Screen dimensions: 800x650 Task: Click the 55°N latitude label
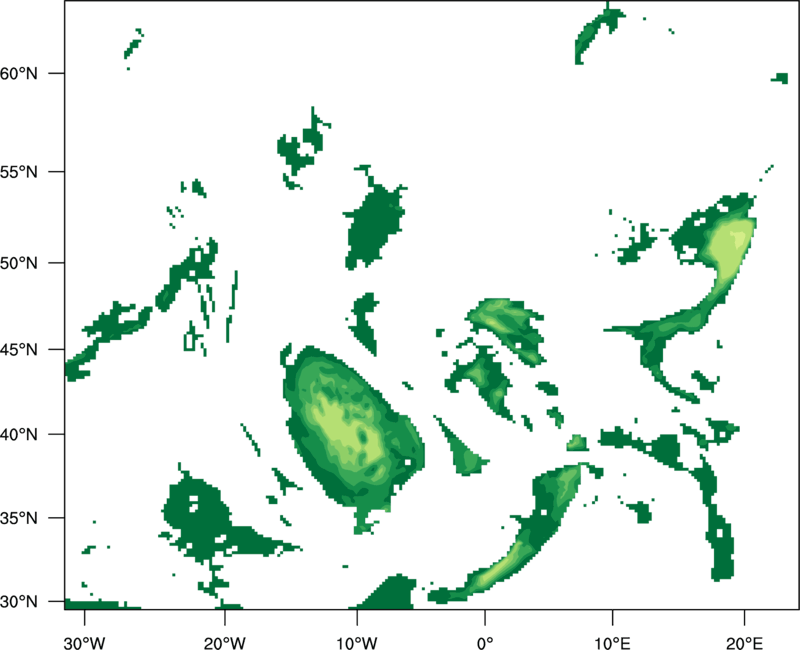click(19, 172)
